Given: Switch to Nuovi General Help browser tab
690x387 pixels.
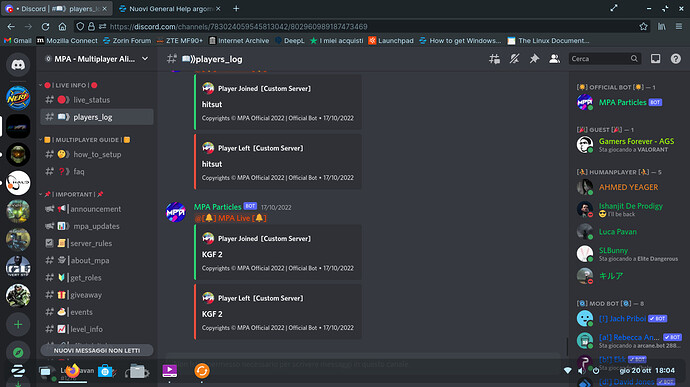Looking at the screenshot, I should 169,8.
